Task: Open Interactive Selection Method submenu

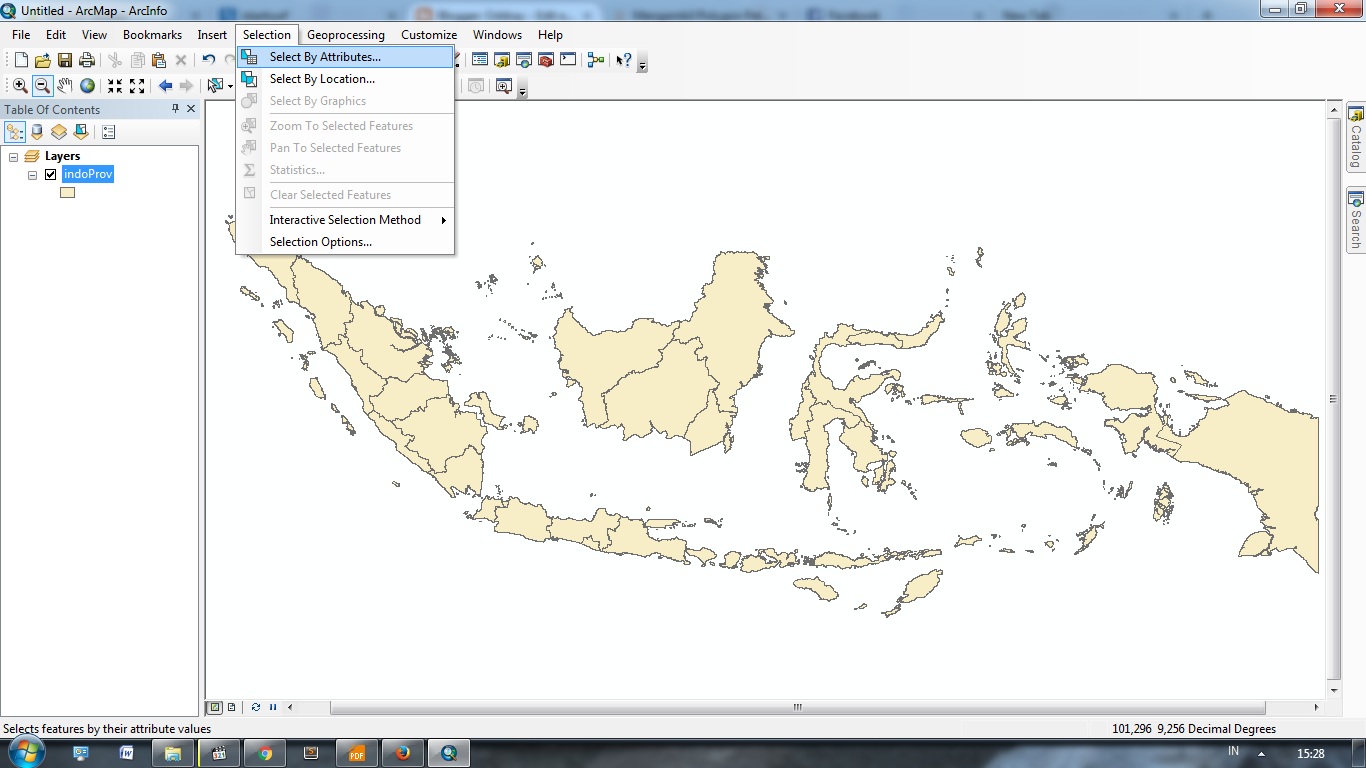Action: click(x=346, y=220)
